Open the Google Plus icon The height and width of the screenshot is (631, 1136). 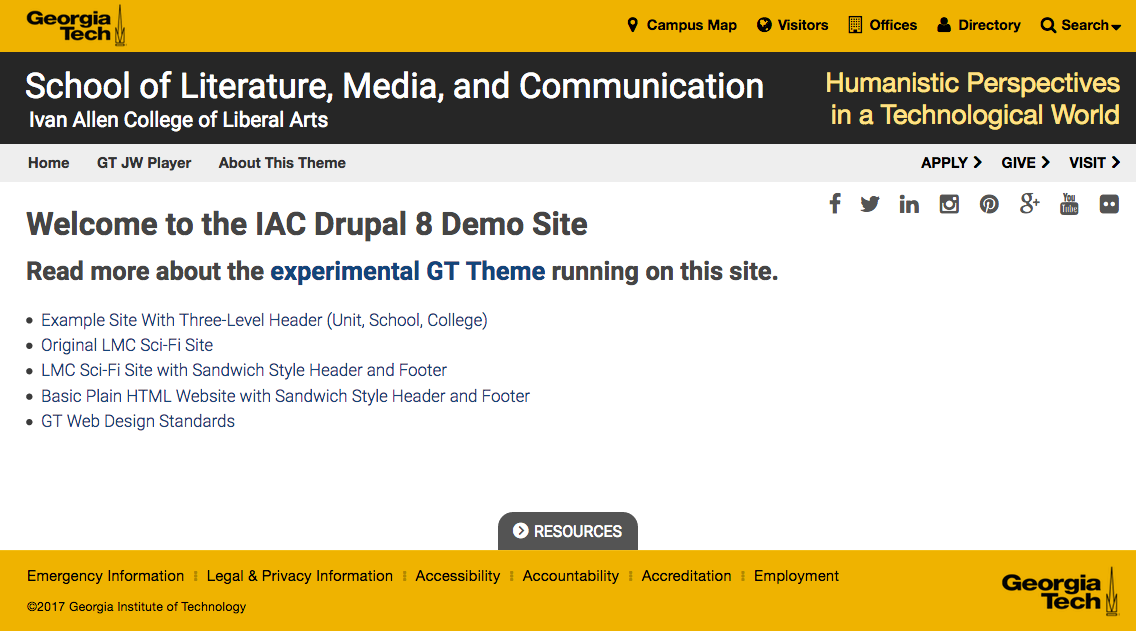coord(1029,204)
